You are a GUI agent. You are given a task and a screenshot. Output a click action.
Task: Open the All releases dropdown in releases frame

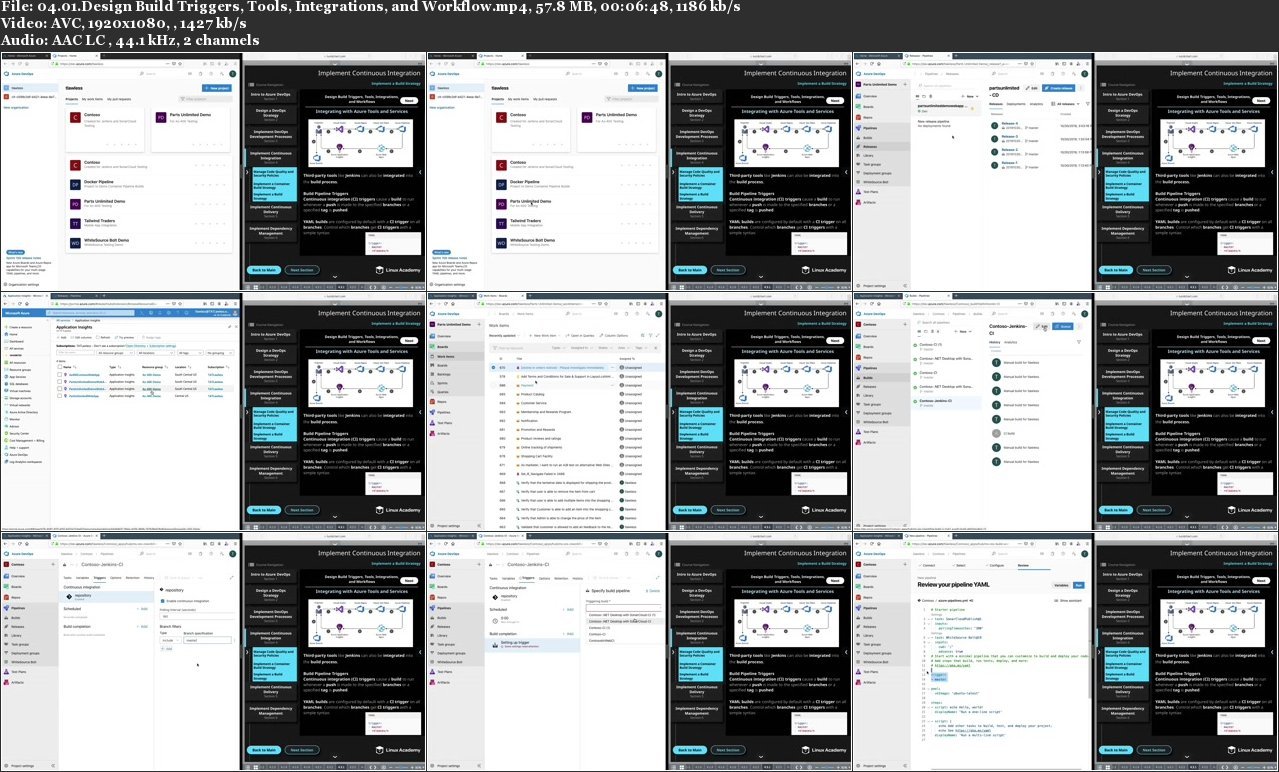point(1065,104)
